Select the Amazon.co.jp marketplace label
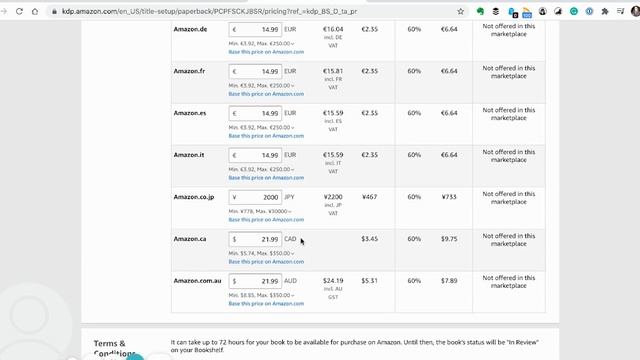The image size is (640, 360). coord(194,197)
